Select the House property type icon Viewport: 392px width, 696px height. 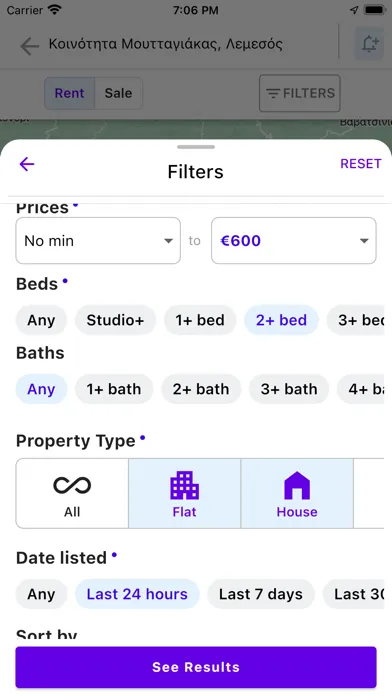point(297,485)
